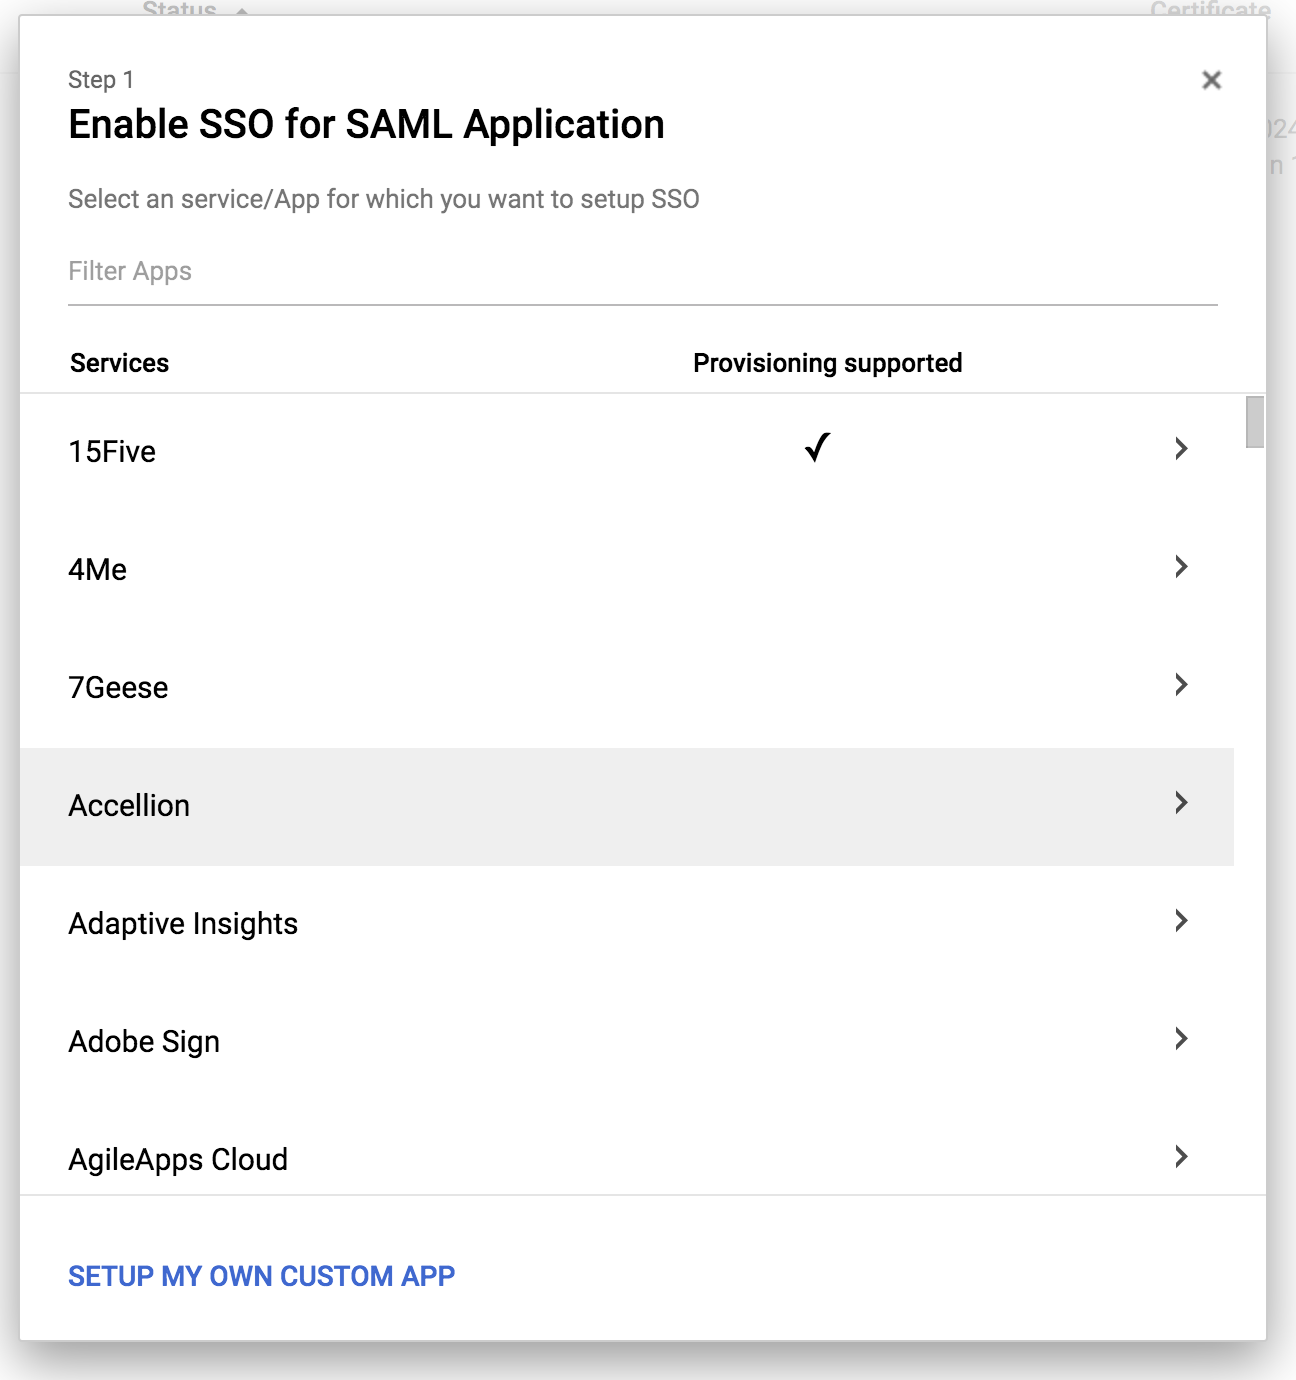Click Setup My Own Custom App link
The image size is (1296, 1380).
[261, 1276]
